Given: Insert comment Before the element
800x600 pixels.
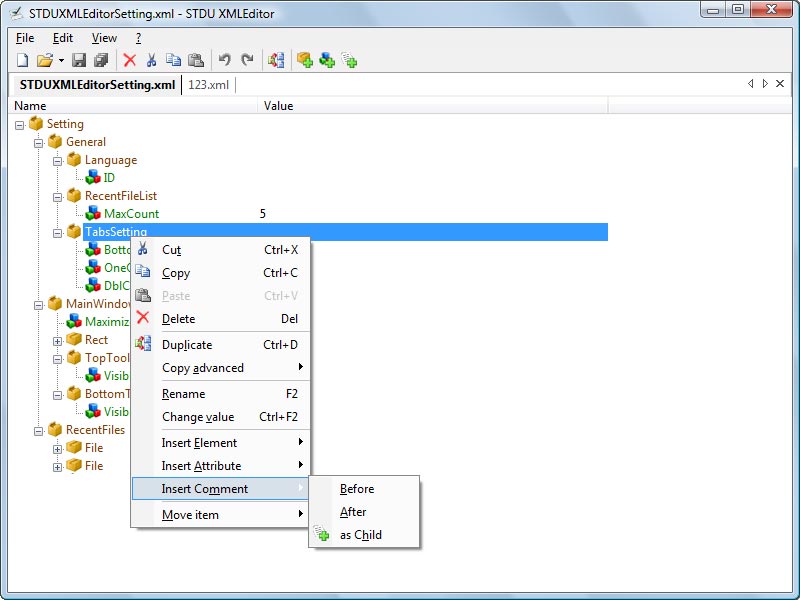Looking at the screenshot, I should [364, 489].
